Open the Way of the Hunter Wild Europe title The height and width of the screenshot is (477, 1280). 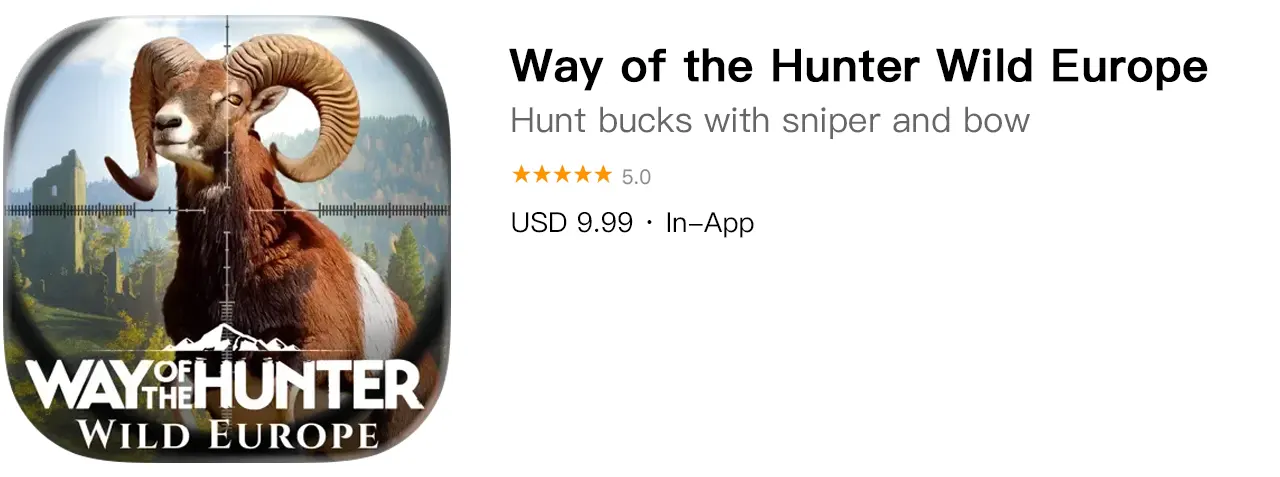pyautogui.click(x=858, y=68)
